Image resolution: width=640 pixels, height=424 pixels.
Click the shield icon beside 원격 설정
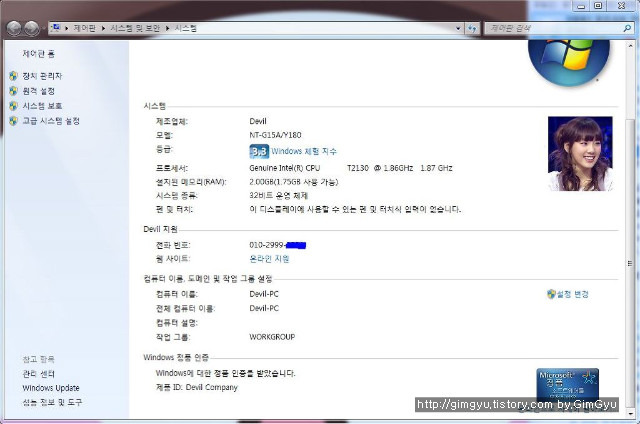[x=13, y=91]
